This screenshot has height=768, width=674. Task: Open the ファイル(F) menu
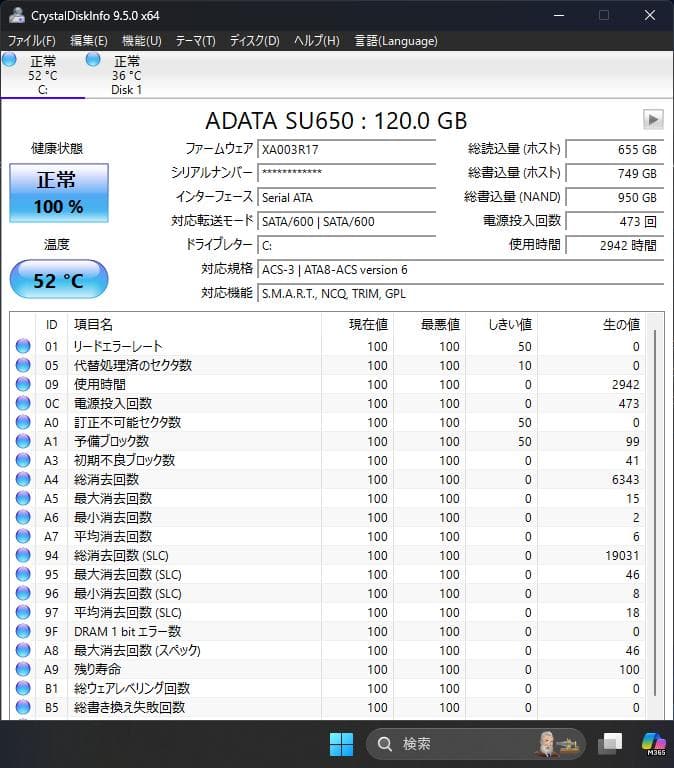point(31,41)
